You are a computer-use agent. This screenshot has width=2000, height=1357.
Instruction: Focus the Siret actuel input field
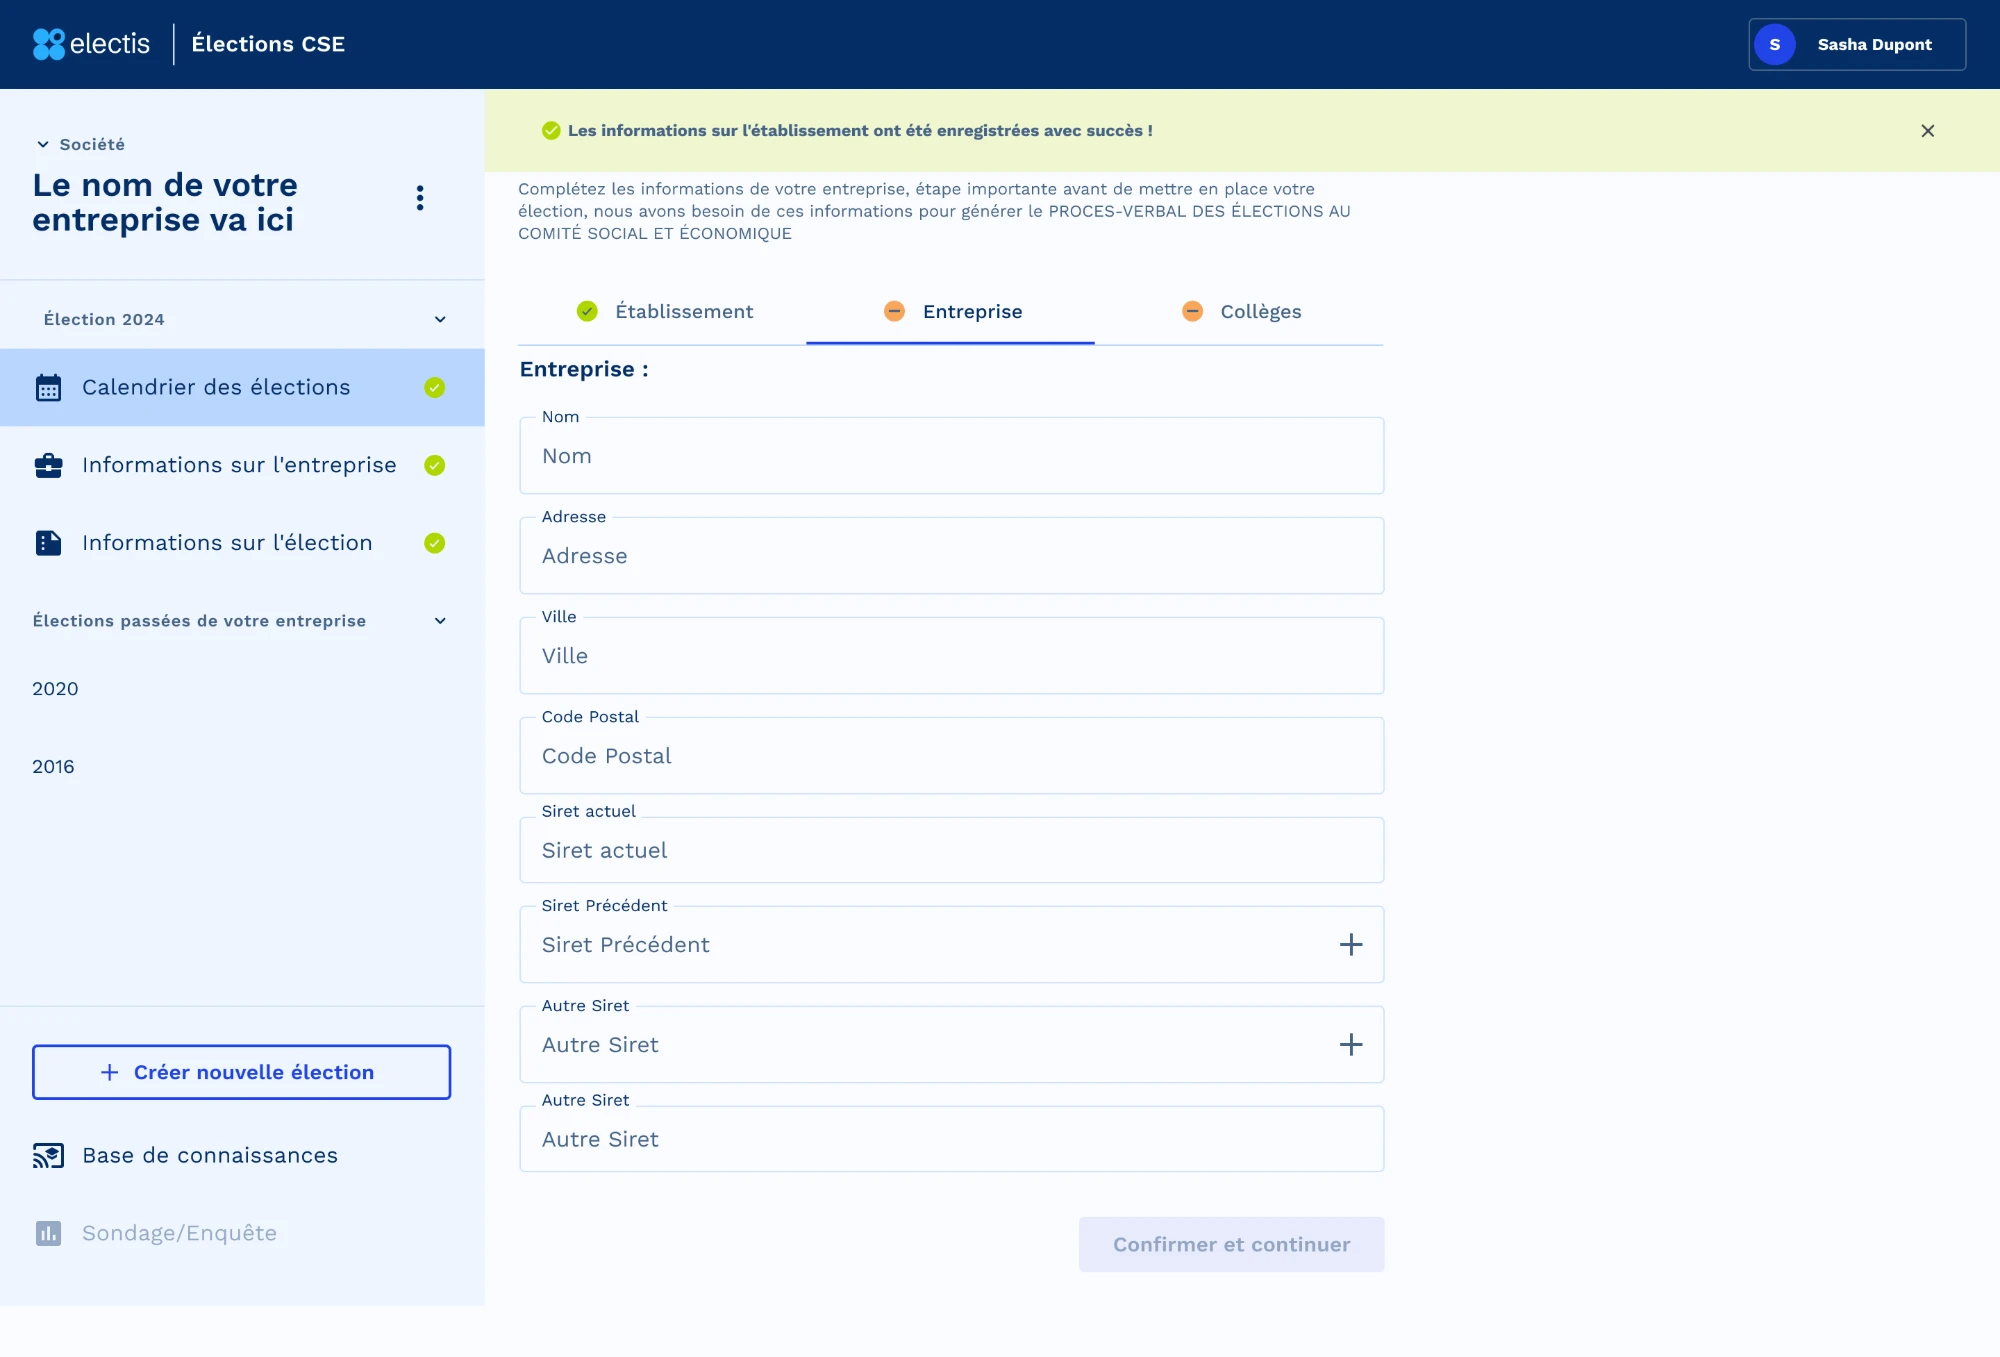(952, 851)
